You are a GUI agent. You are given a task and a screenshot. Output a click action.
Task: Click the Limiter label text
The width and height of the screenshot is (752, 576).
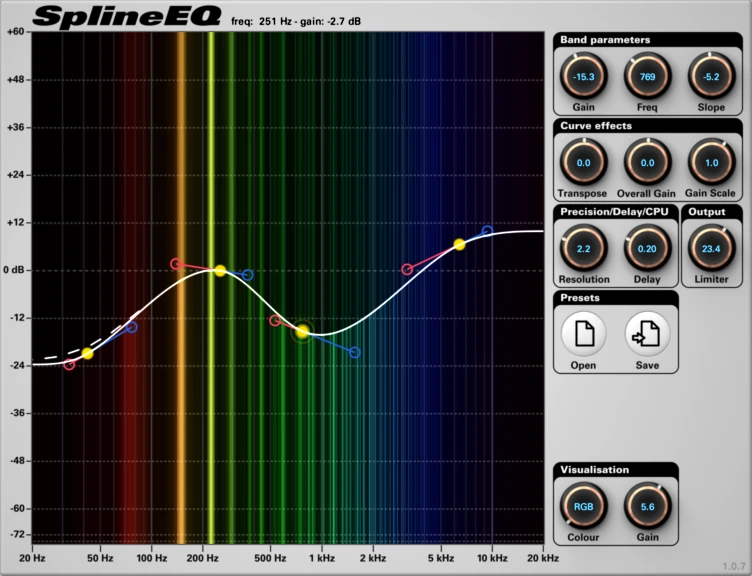pos(711,279)
